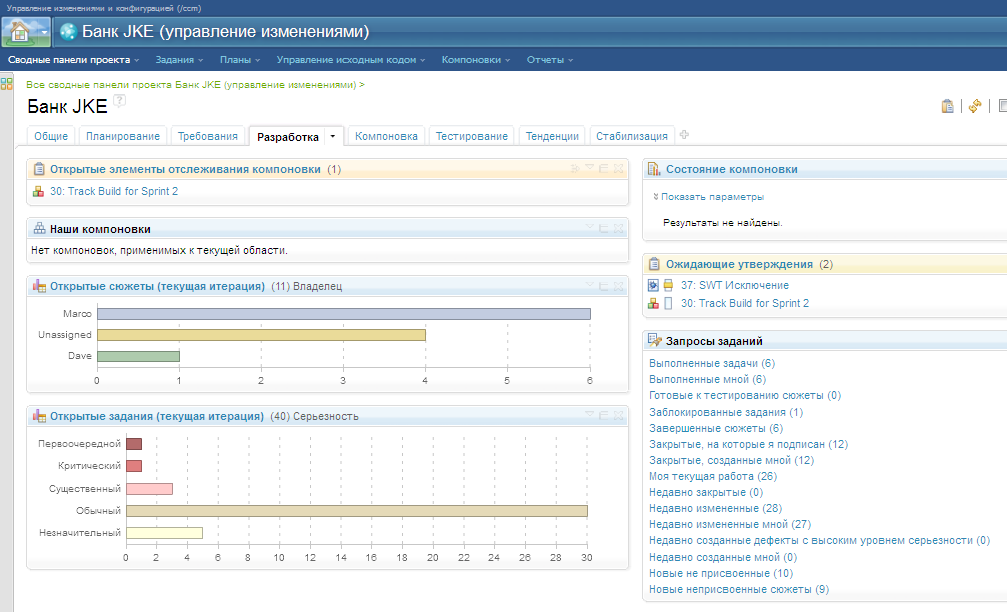Open the Планы menu
Screen dimensions: 1007x612
pyautogui.click(x=240, y=60)
